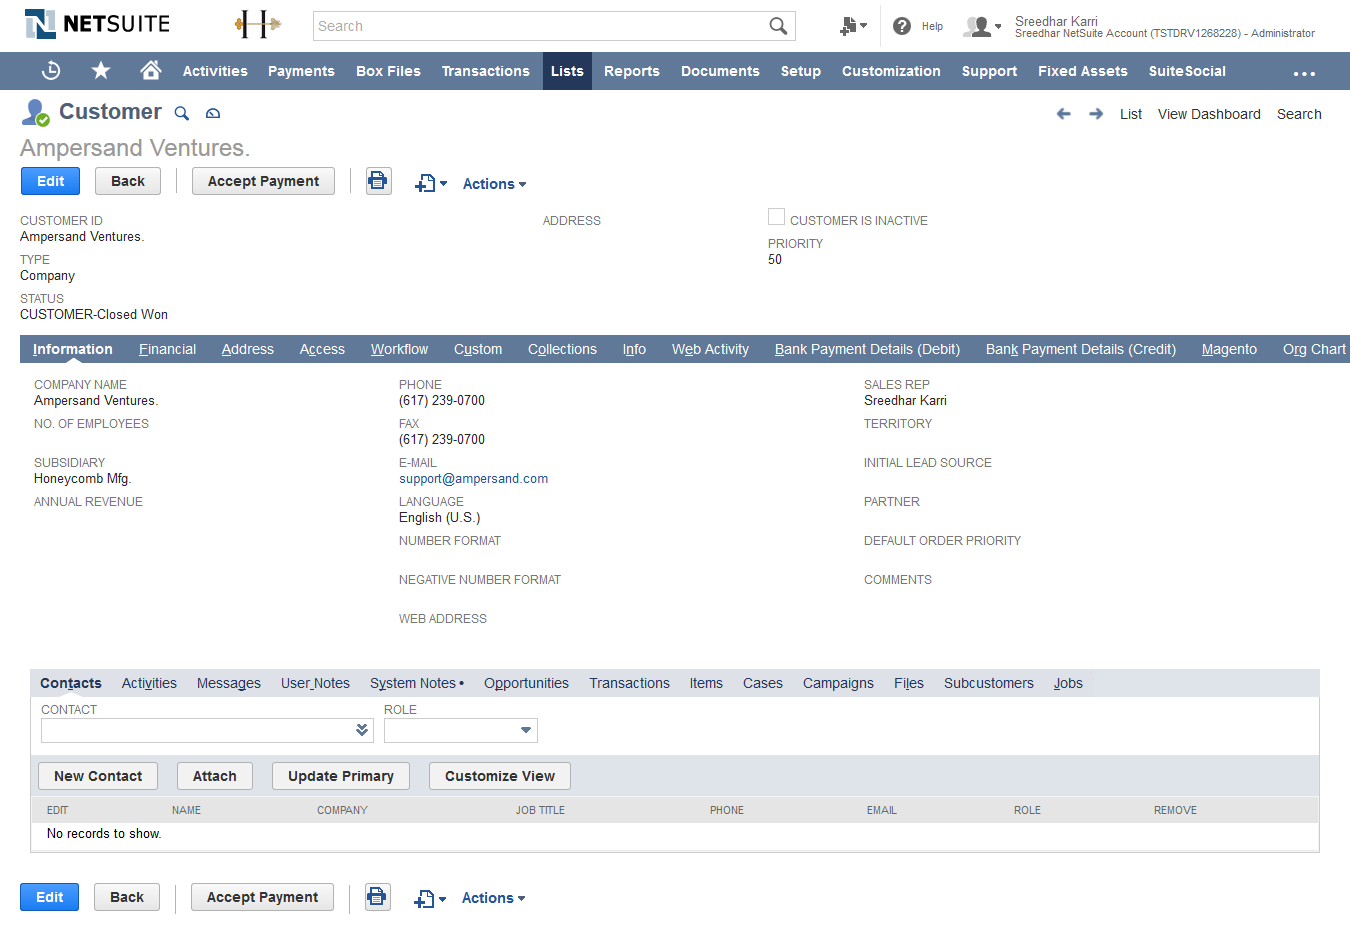Open Recent Records clock icon
The height and width of the screenshot is (935, 1350).
click(x=52, y=71)
